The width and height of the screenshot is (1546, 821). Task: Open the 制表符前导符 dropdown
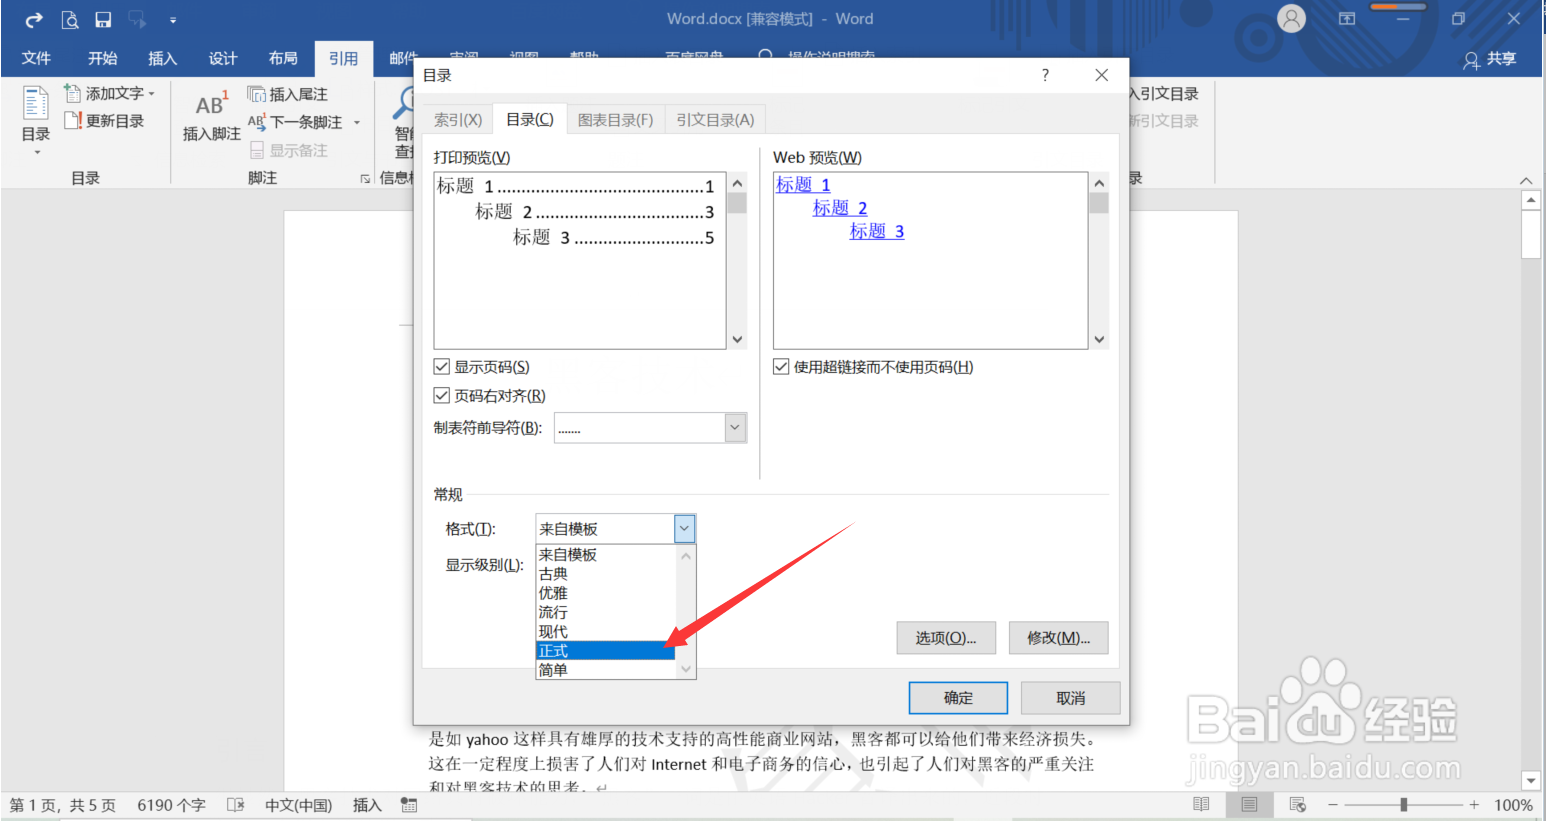click(x=735, y=428)
